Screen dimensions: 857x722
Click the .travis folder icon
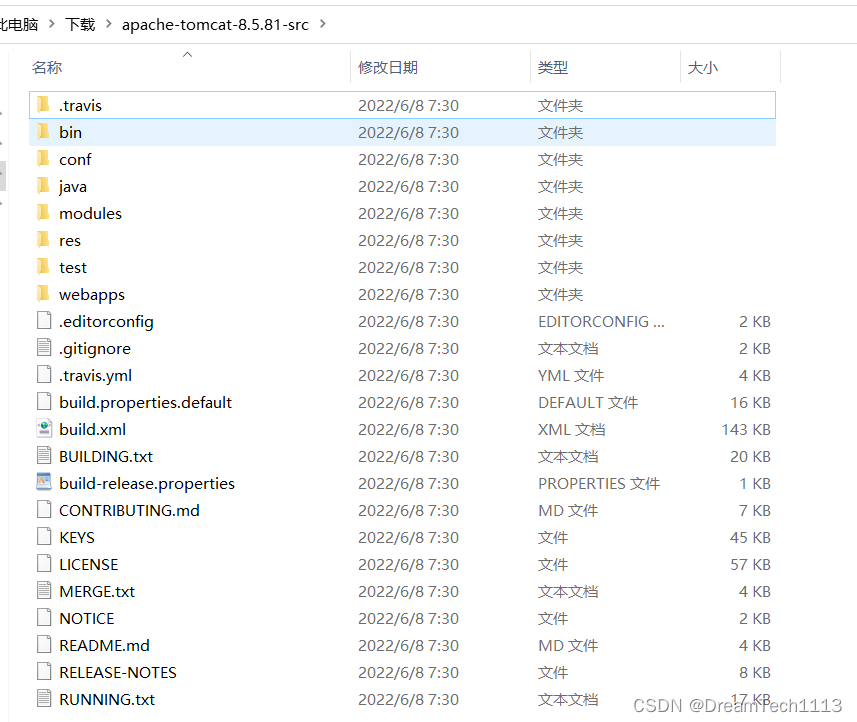[44, 104]
